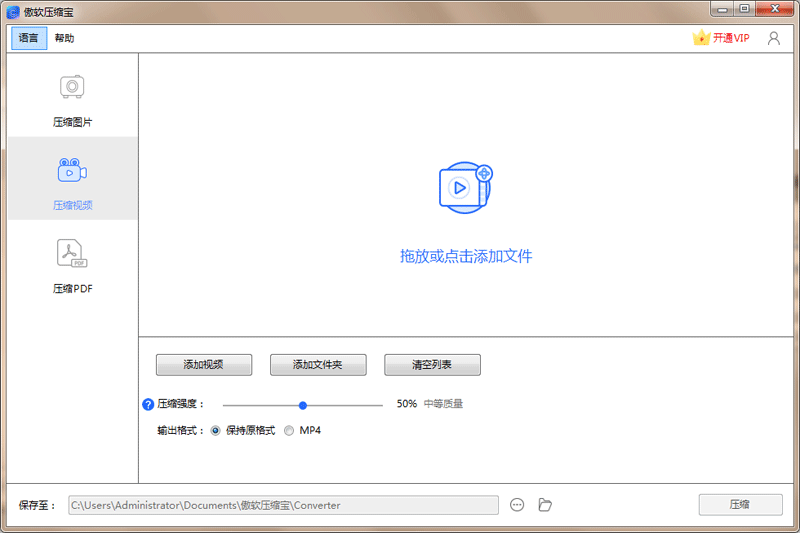Select the 压缩视频 video compression icon

tap(72, 170)
